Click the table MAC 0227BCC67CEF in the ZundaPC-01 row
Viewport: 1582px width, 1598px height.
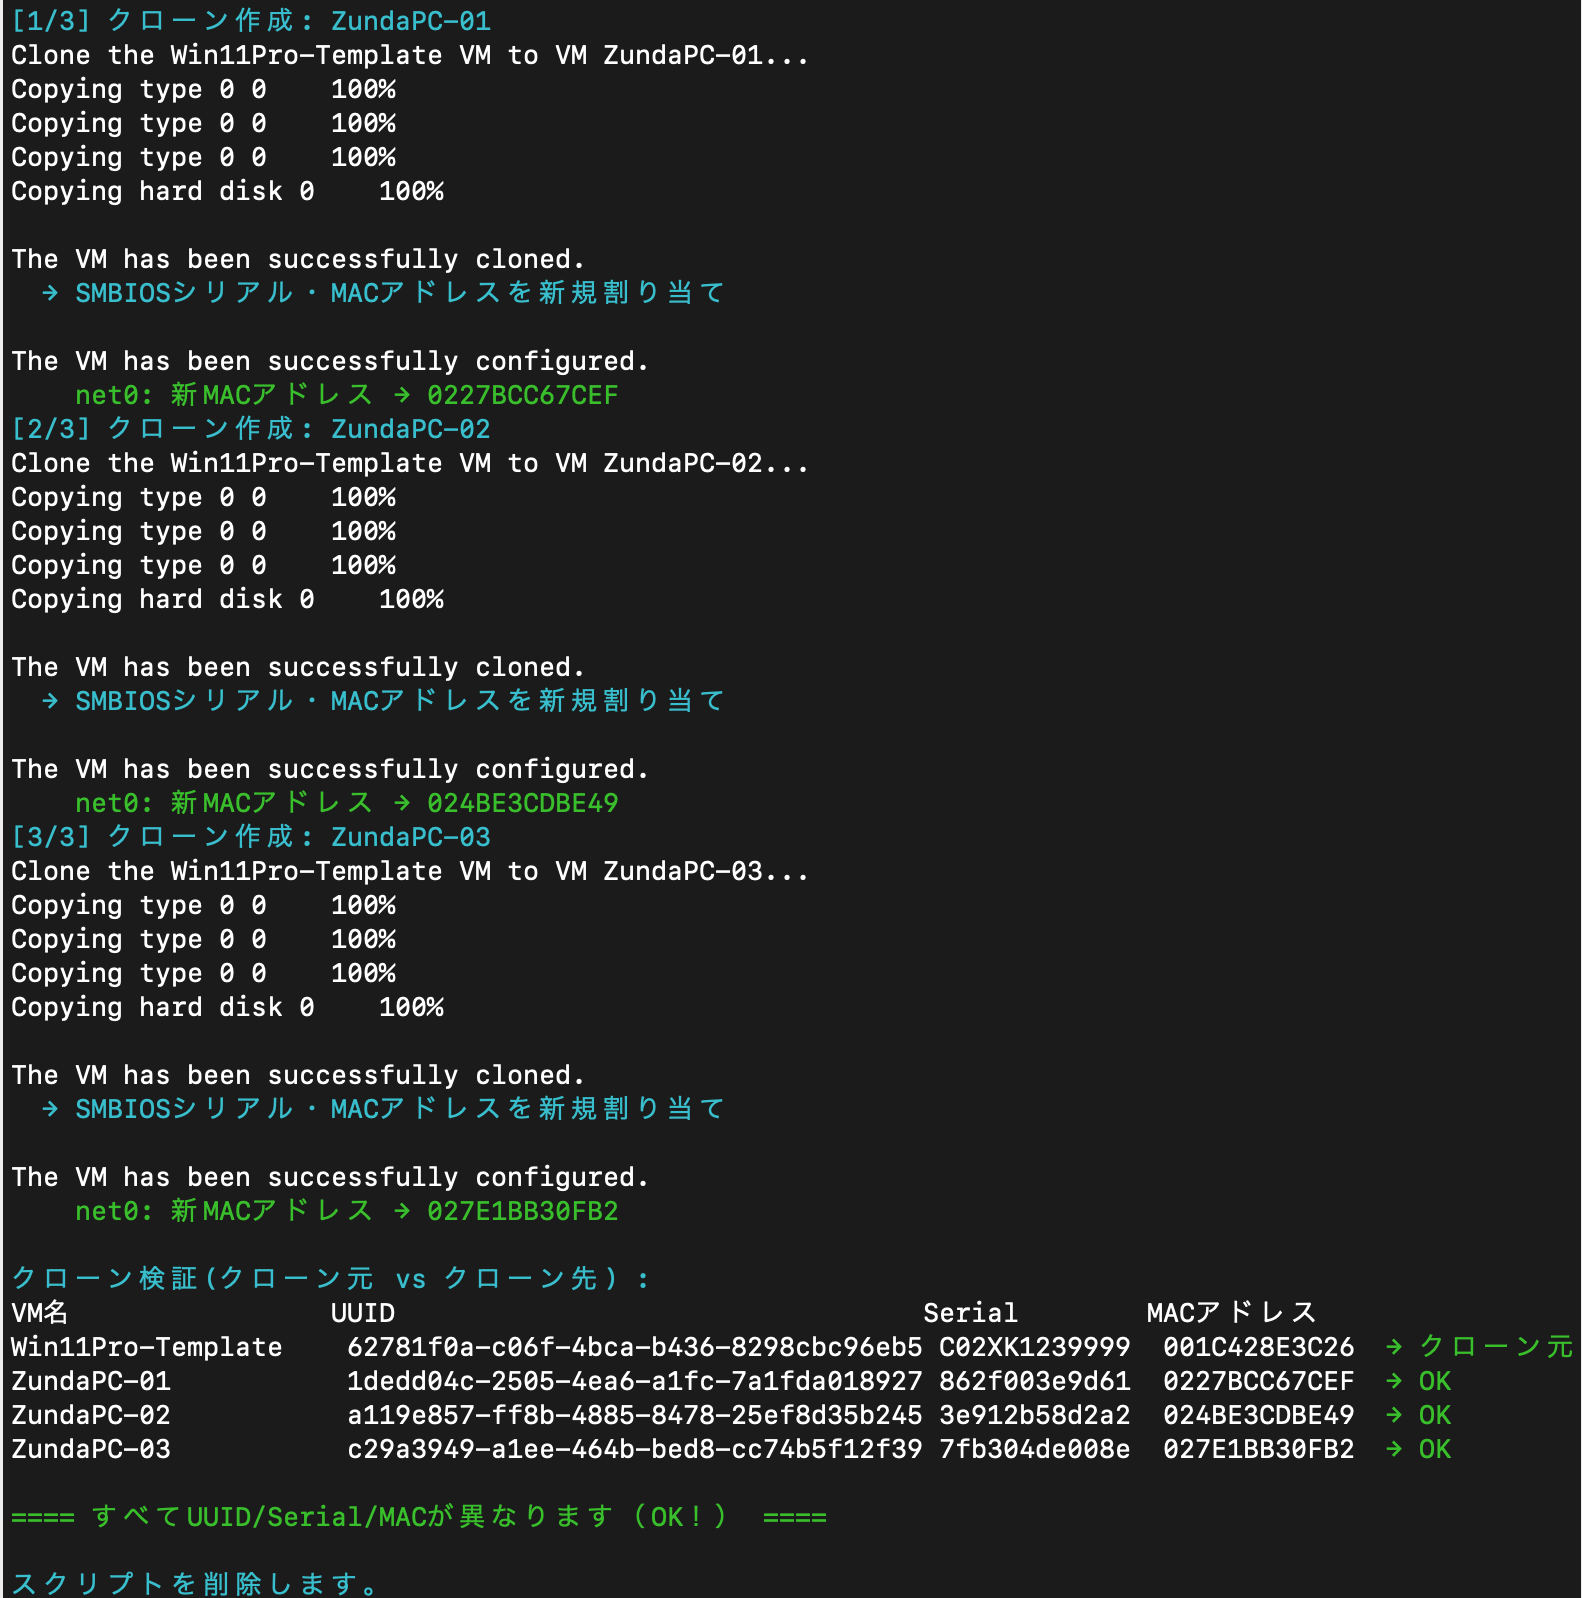(1259, 1381)
